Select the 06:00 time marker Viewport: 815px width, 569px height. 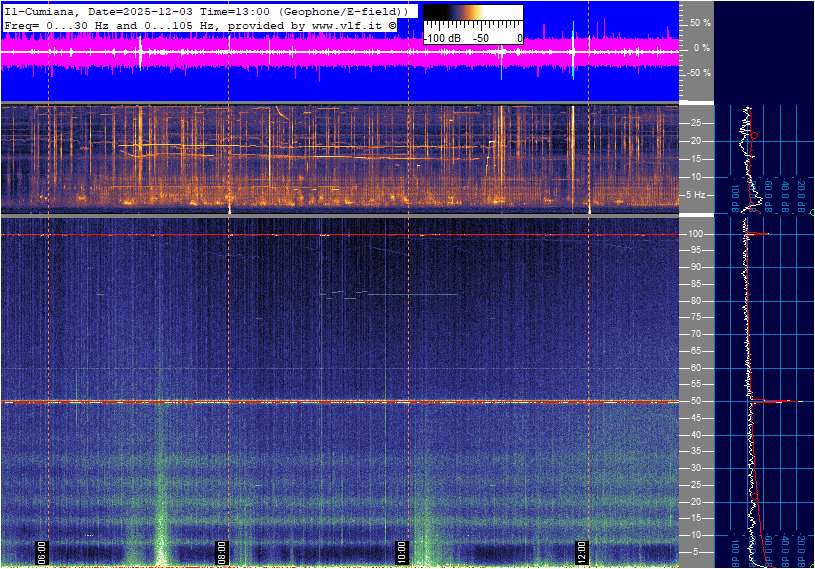(42, 551)
